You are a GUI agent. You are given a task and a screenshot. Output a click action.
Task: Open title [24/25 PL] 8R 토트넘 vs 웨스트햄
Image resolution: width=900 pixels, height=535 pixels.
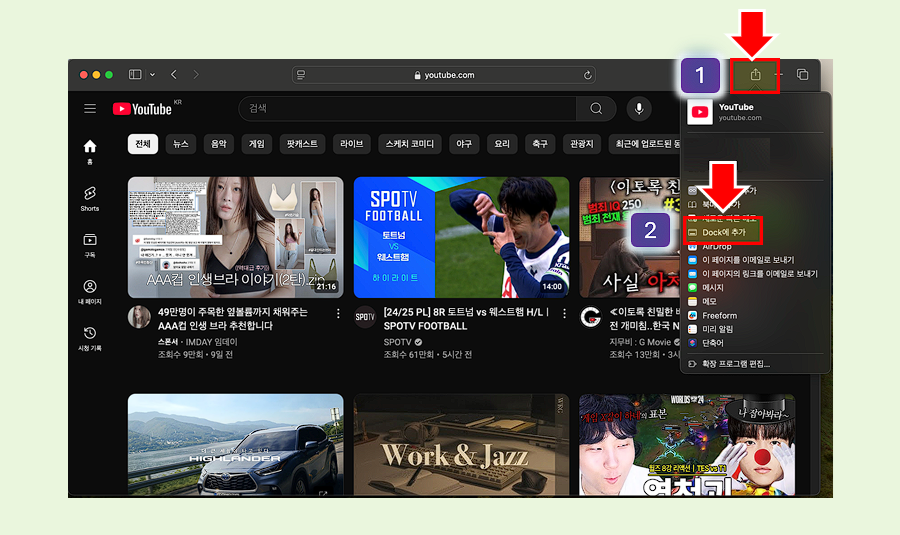pos(467,319)
